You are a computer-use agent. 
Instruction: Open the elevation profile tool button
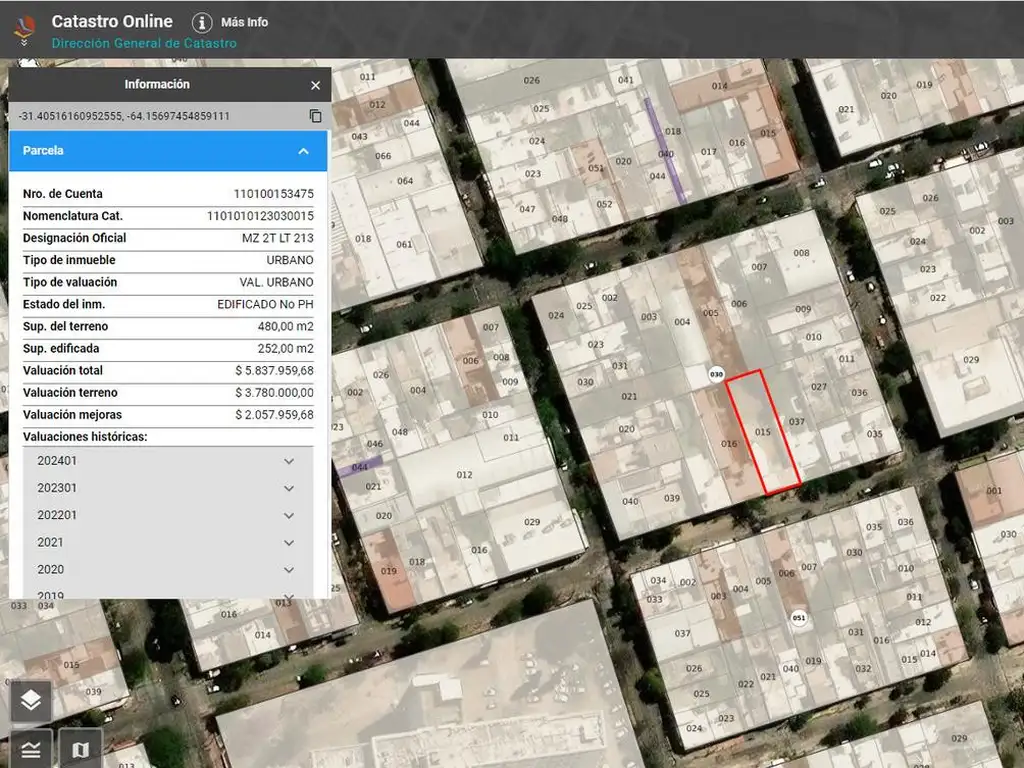point(31,749)
